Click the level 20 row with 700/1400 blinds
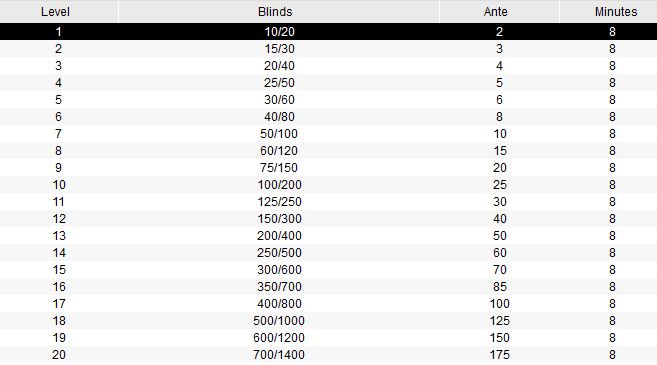 pyautogui.click(x=328, y=355)
